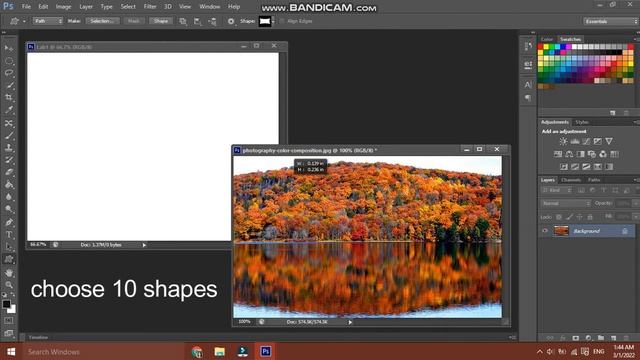The width and height of the screenshot is (640, 360).
Task: Click Make Selection button
Action: tap(102, 21)
